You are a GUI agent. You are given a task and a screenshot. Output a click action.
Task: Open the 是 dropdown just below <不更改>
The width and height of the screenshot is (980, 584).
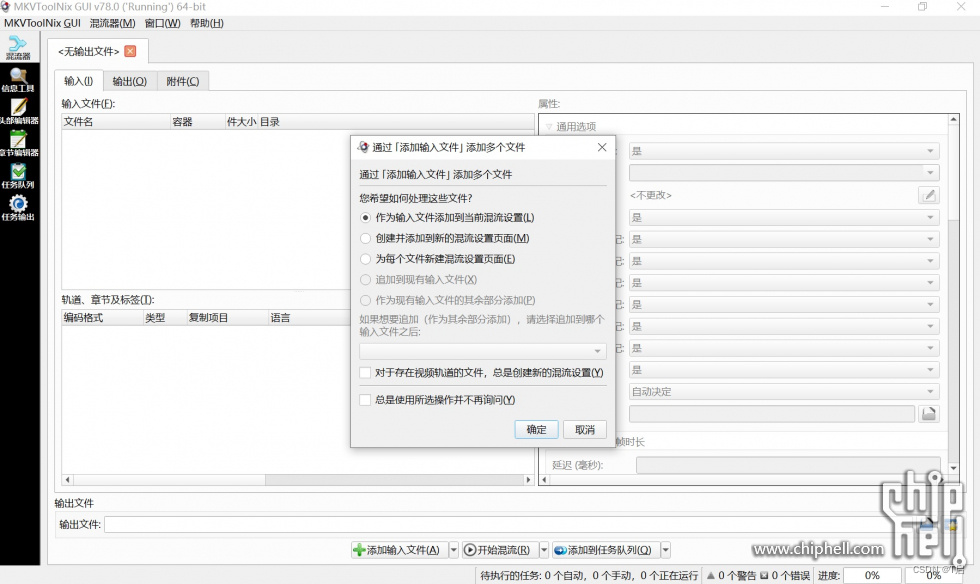(x=784, y=218)
